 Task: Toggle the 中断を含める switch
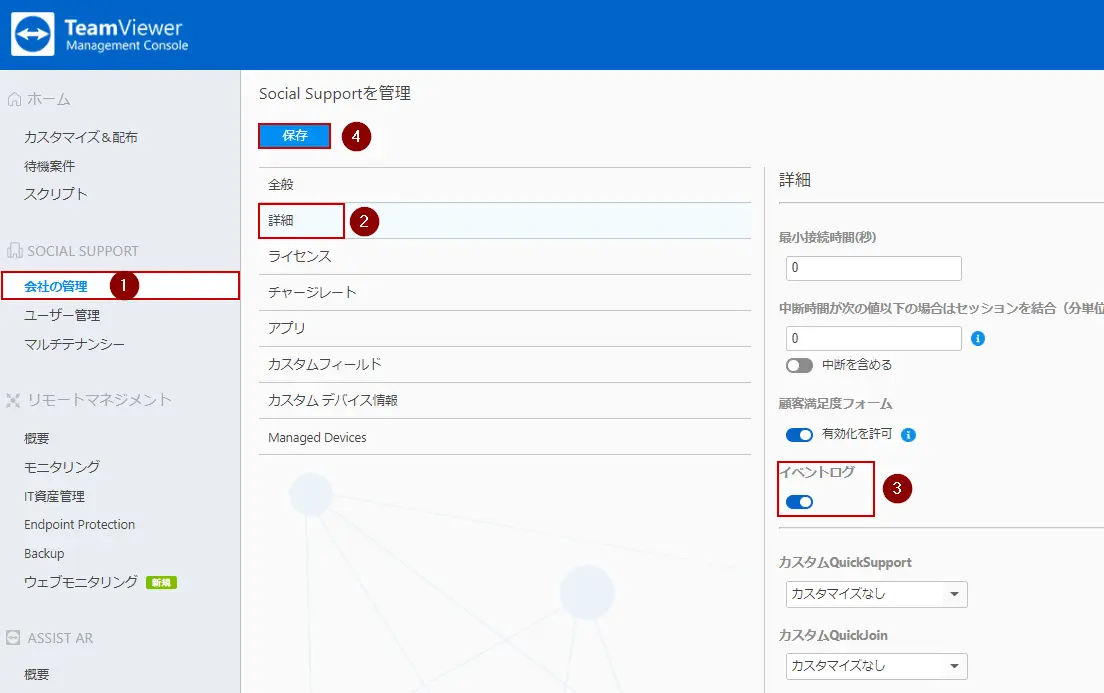coord(799,365)
